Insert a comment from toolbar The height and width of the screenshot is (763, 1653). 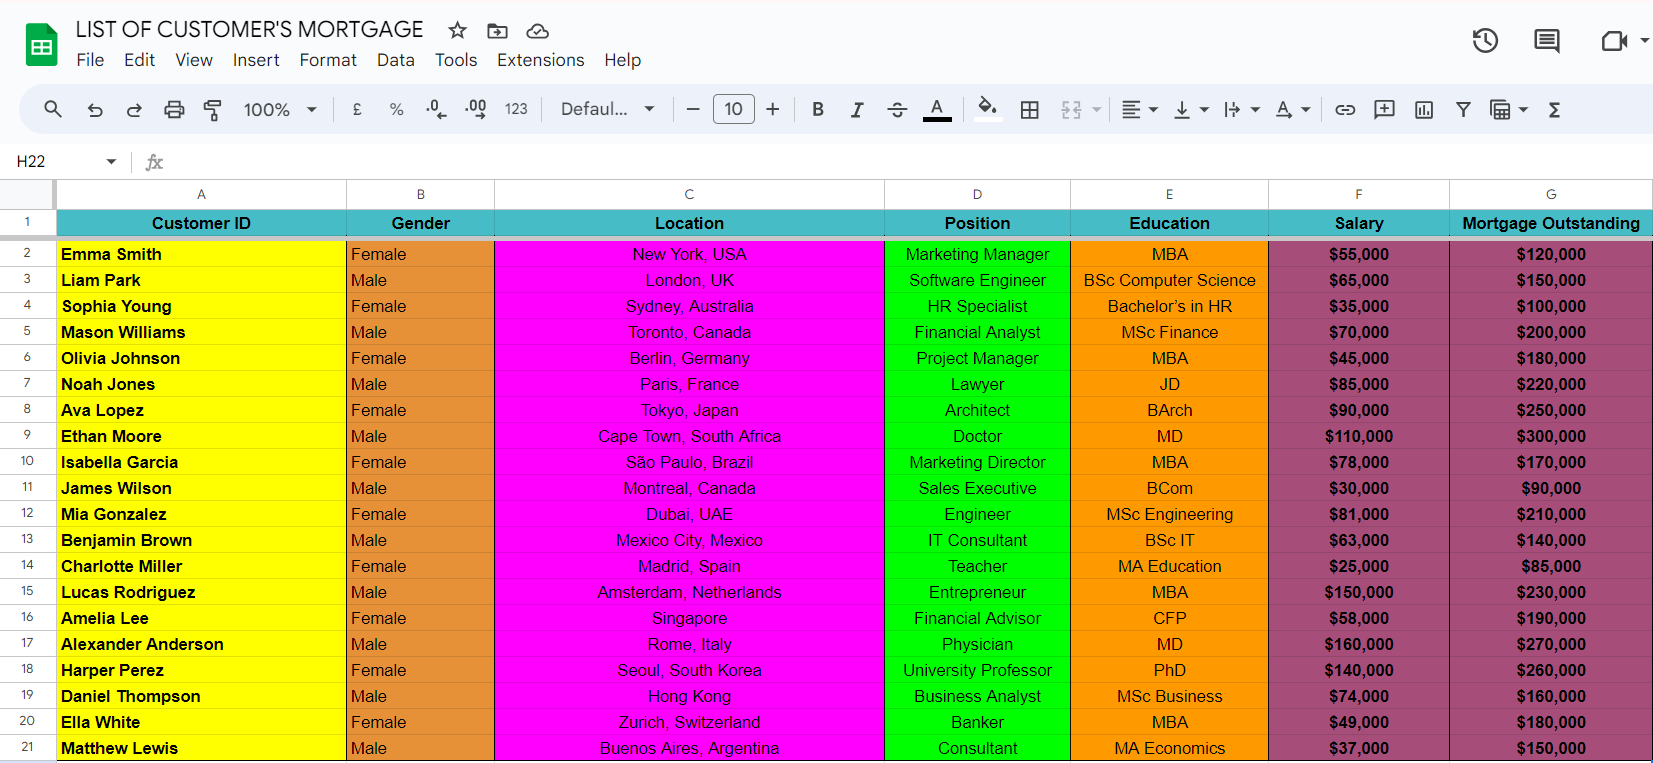(1384, 110)
